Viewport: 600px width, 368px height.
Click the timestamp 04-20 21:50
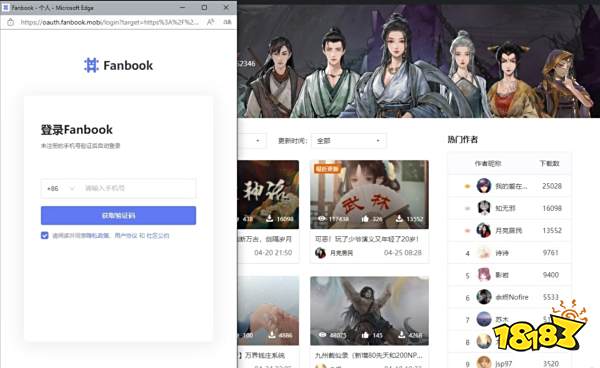pyautogui.click(x=273, y=252)
